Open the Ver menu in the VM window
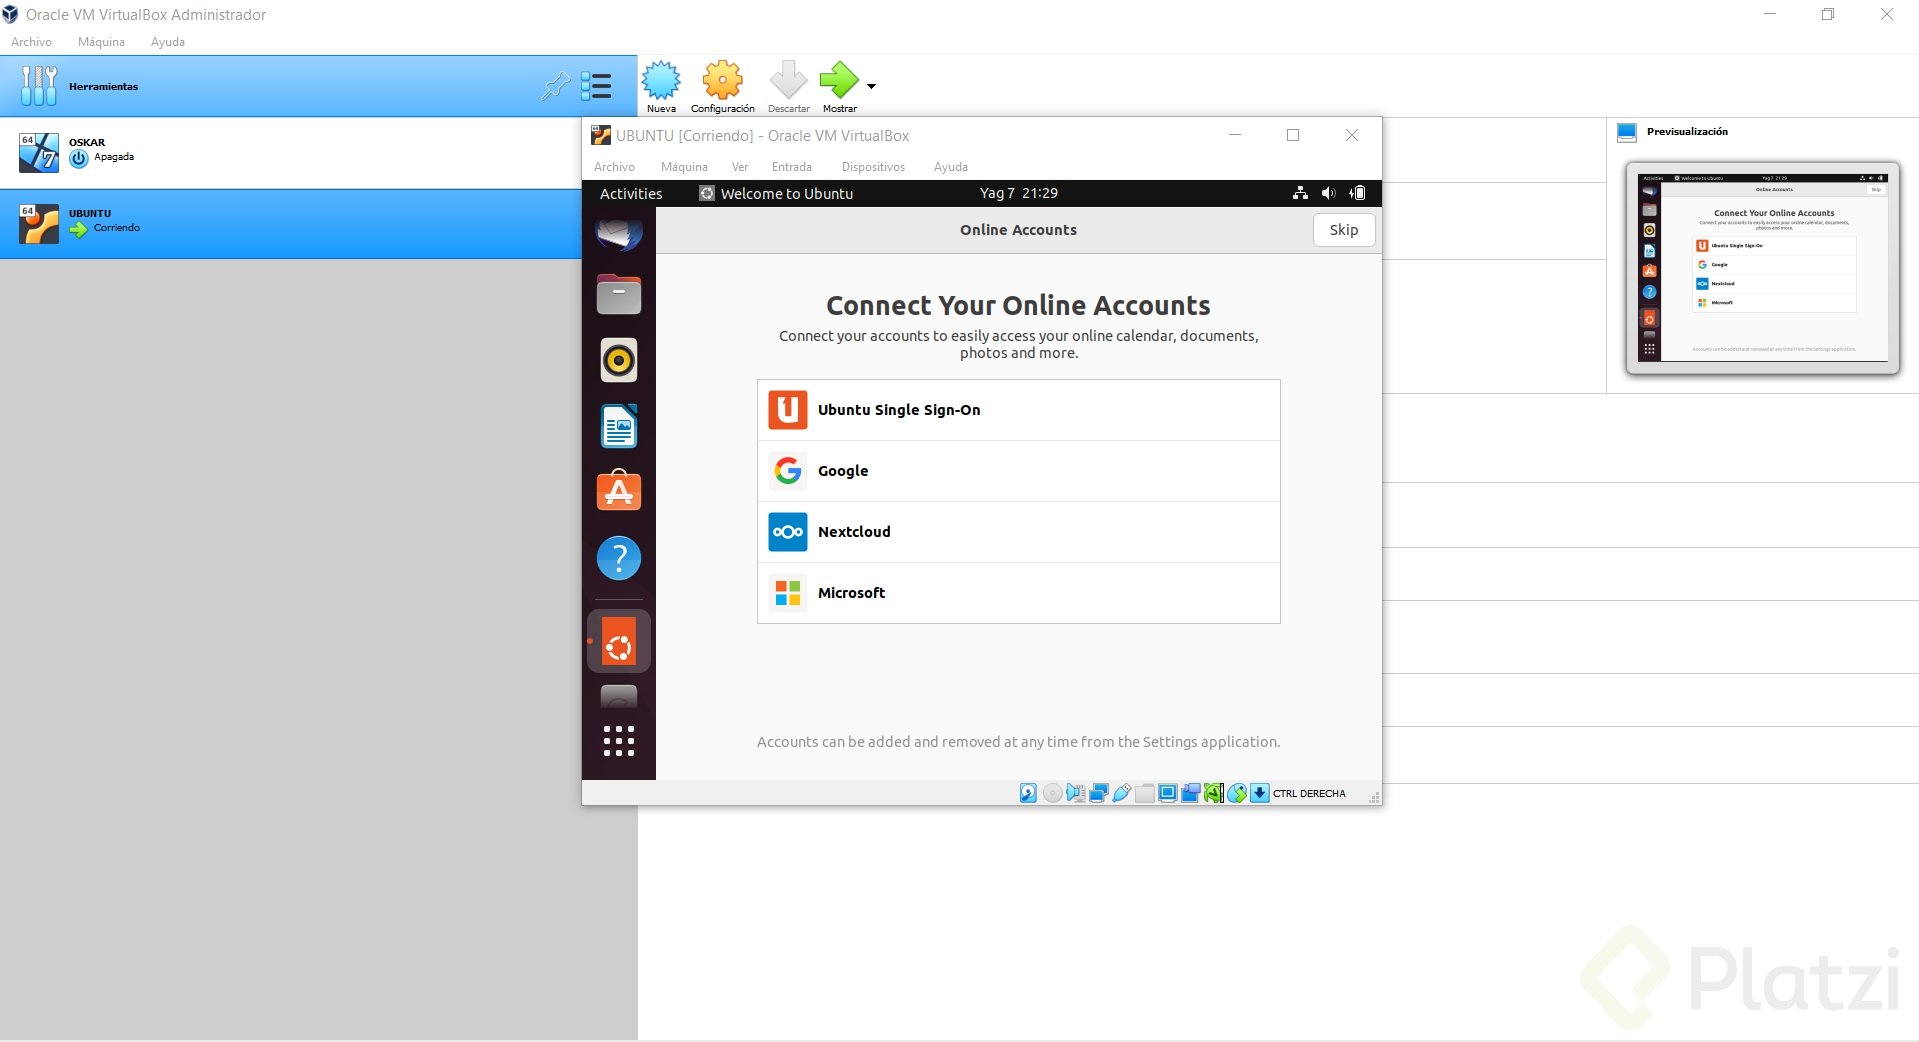The width and height of the screenshot is (1919, 1042). click(740, 167)
